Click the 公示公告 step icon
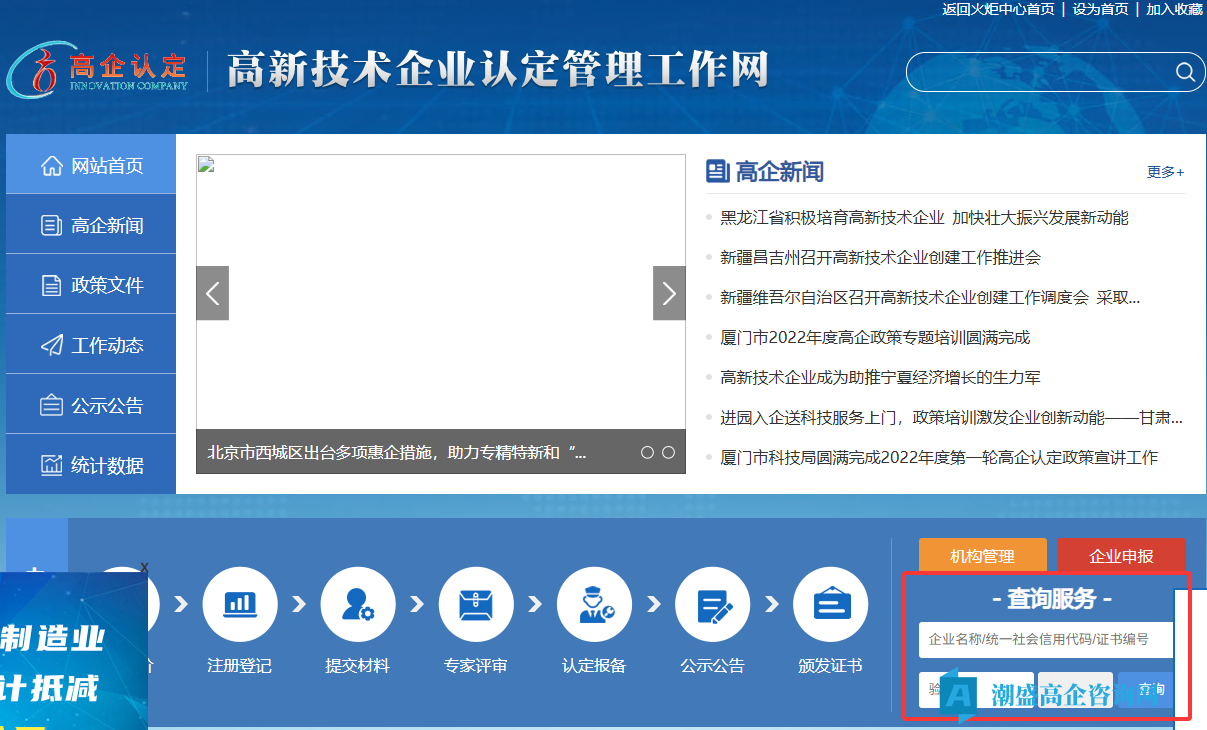This screenshot has height=730, width=1207. pos(712,604)
